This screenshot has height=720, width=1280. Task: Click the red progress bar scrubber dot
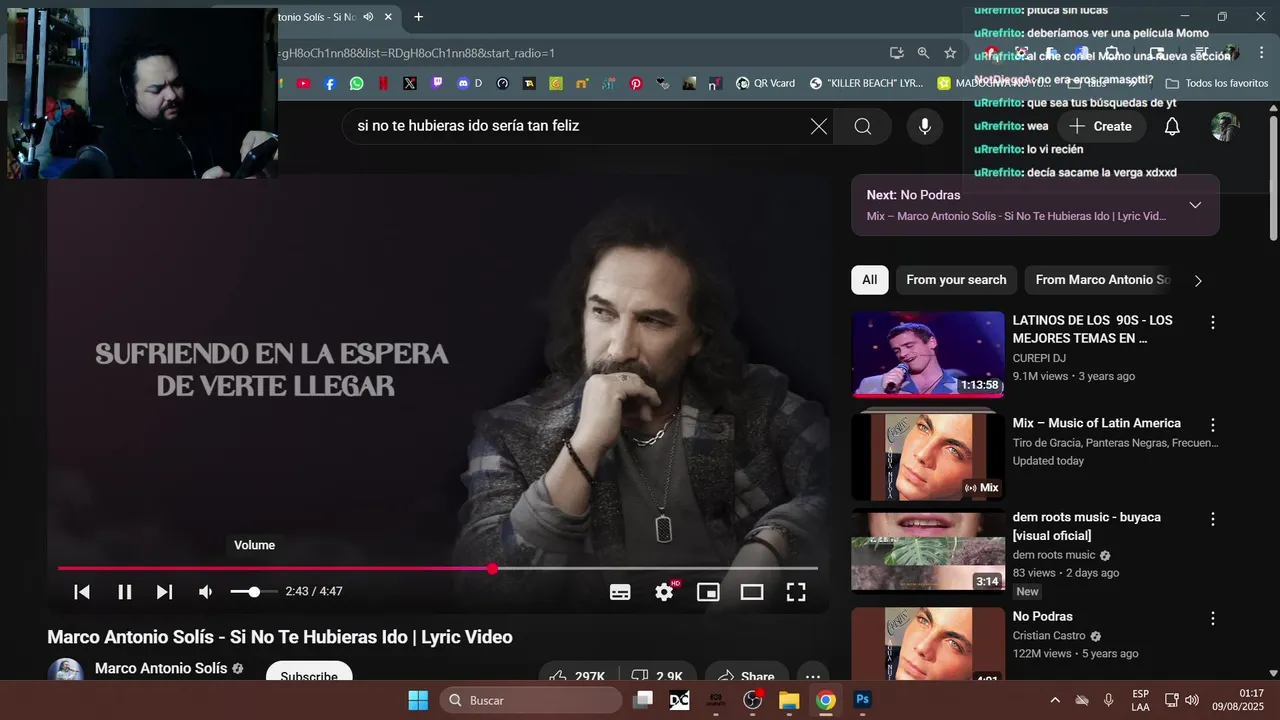pyautogui.click(x=492, y=568)
